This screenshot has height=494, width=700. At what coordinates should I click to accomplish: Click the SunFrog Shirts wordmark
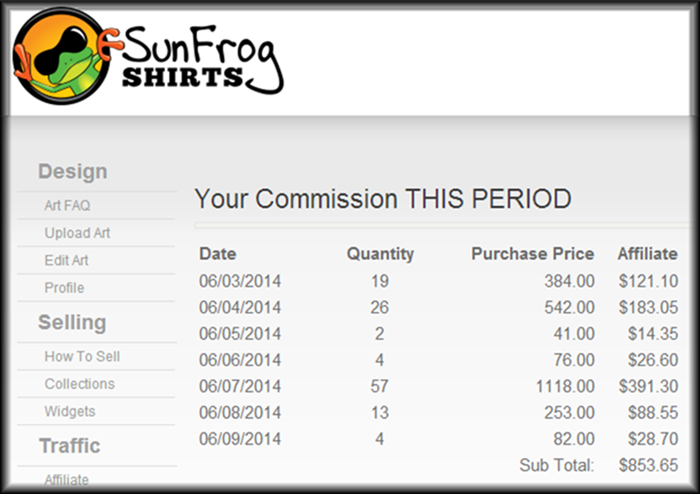[203, 60]
